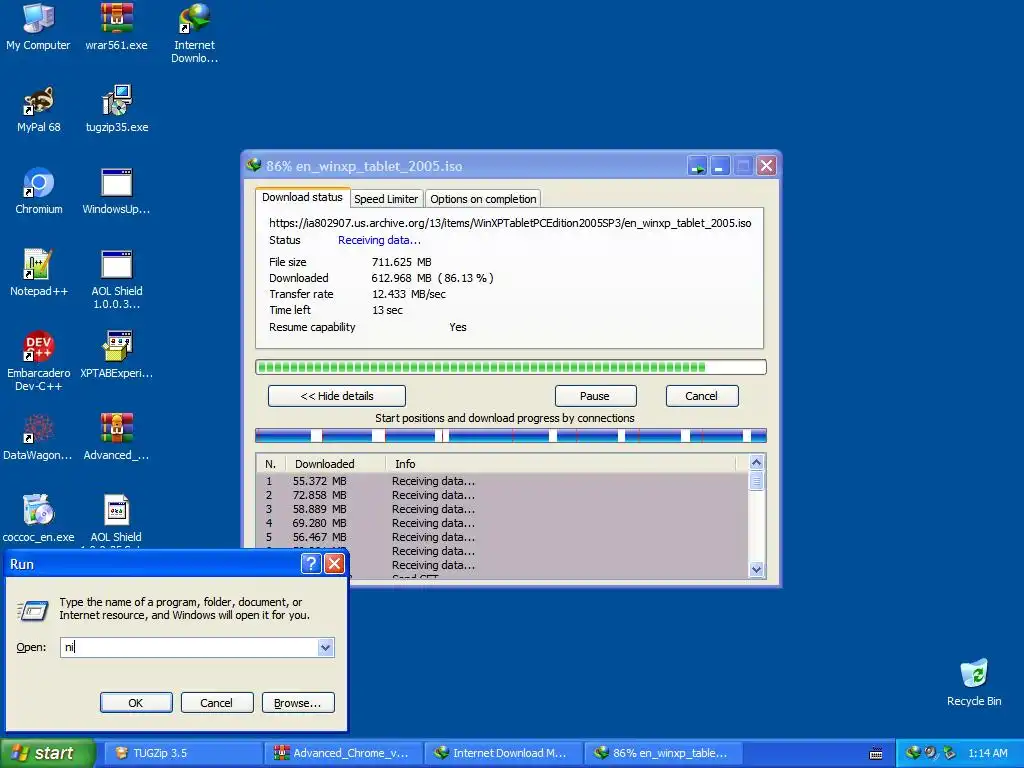This screenshot has height=768, width=1024.
Task: Click the Downloaded column header
Action: click(335, 464)
